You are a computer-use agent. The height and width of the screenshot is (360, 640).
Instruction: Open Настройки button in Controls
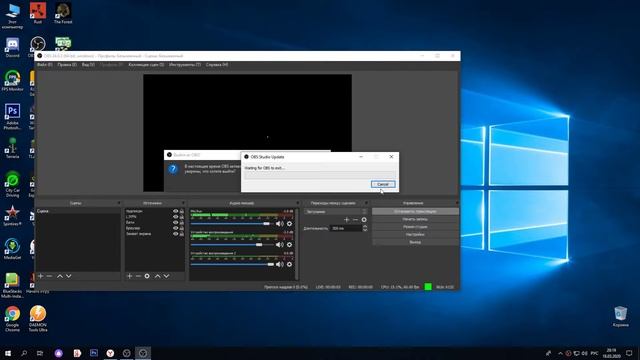[415, 235]
